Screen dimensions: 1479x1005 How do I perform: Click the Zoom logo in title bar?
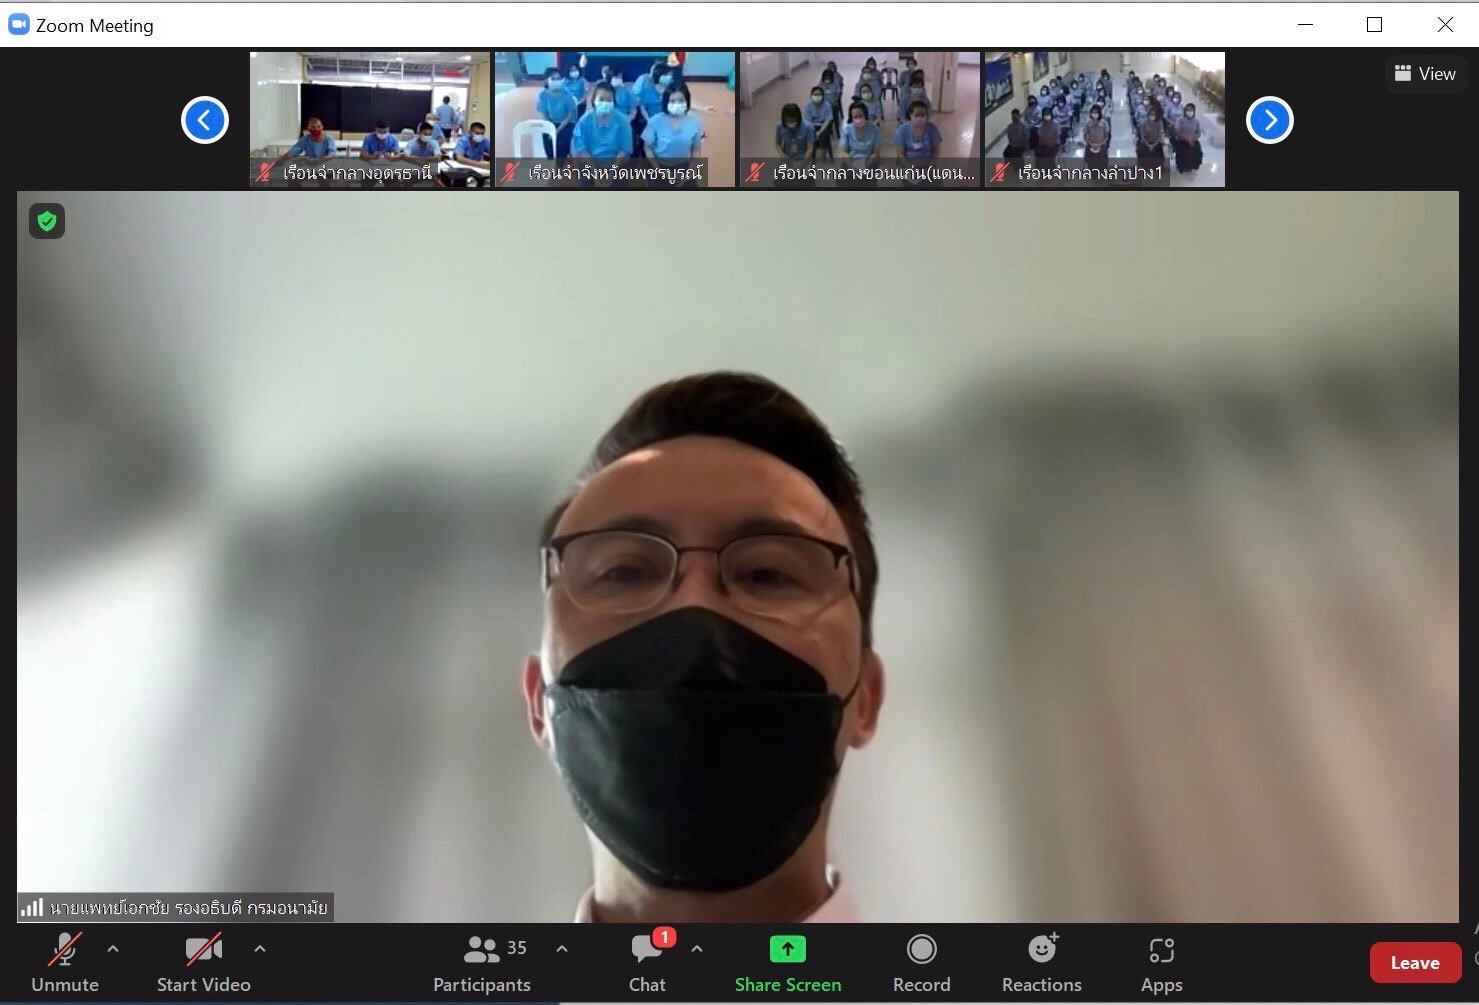18,25
